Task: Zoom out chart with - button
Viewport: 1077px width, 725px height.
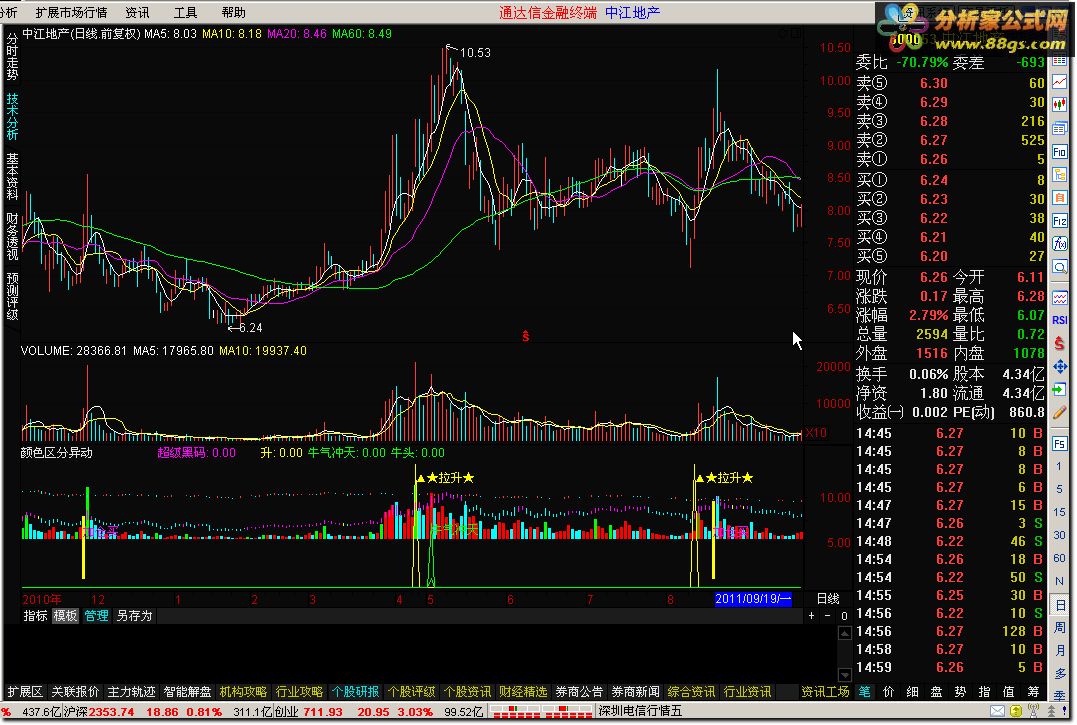Action: coord(827,616)
